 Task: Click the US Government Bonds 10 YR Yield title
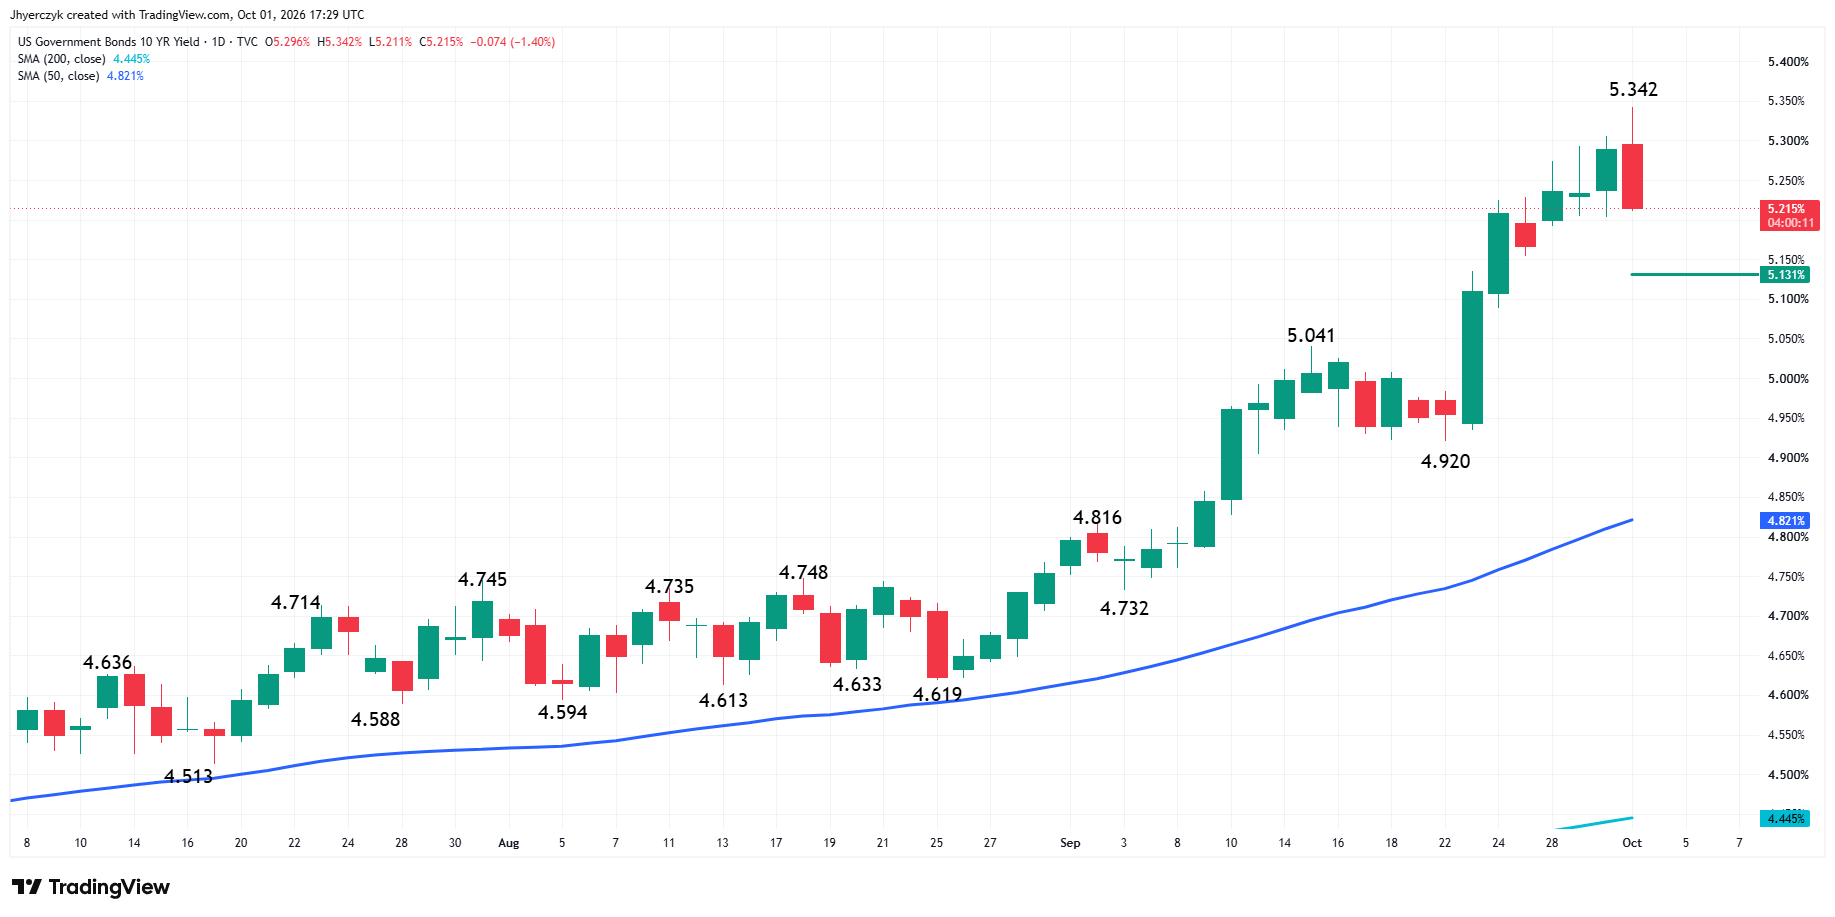click(x=109, y=42)
